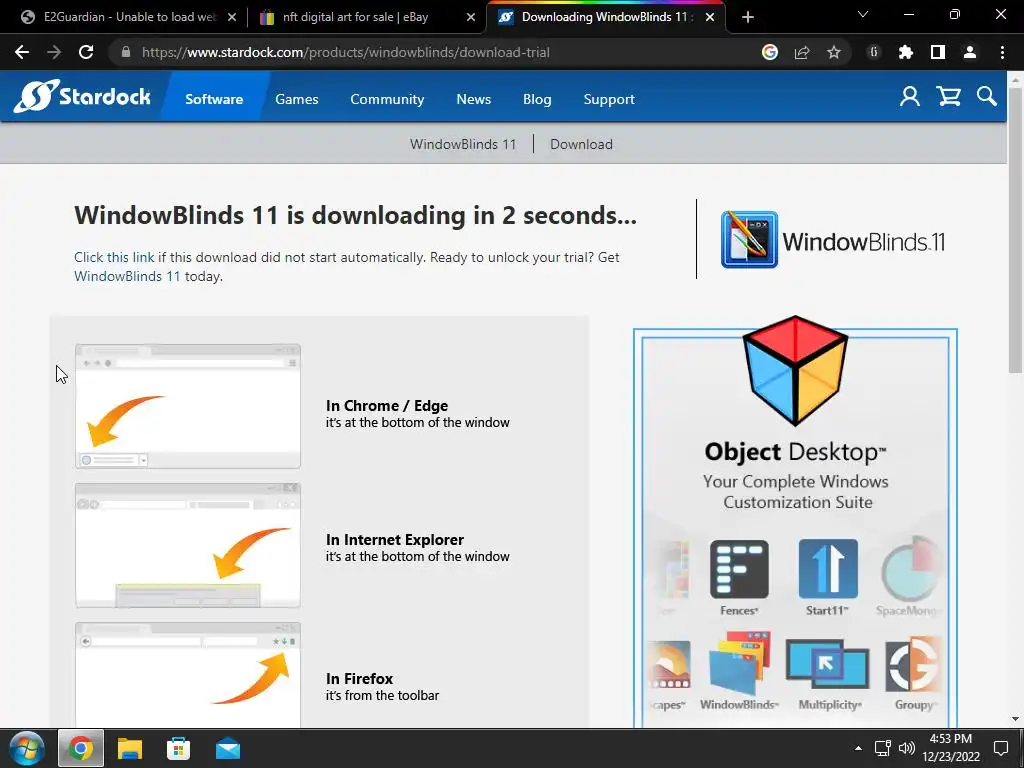Open the Community menu
This screenshot has height=768, width=1024.
click(387, 99)
